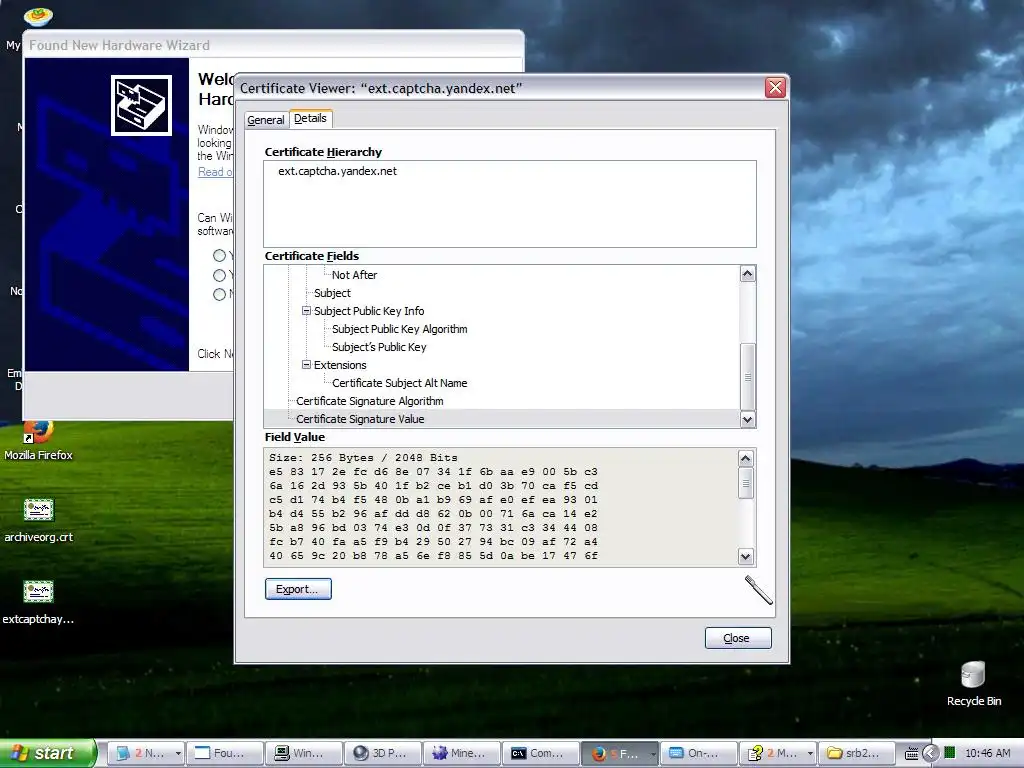This screenshot has width=1024, height=768.
Task: Select the first radio option in Hardware Wizard
Action: 219,255
